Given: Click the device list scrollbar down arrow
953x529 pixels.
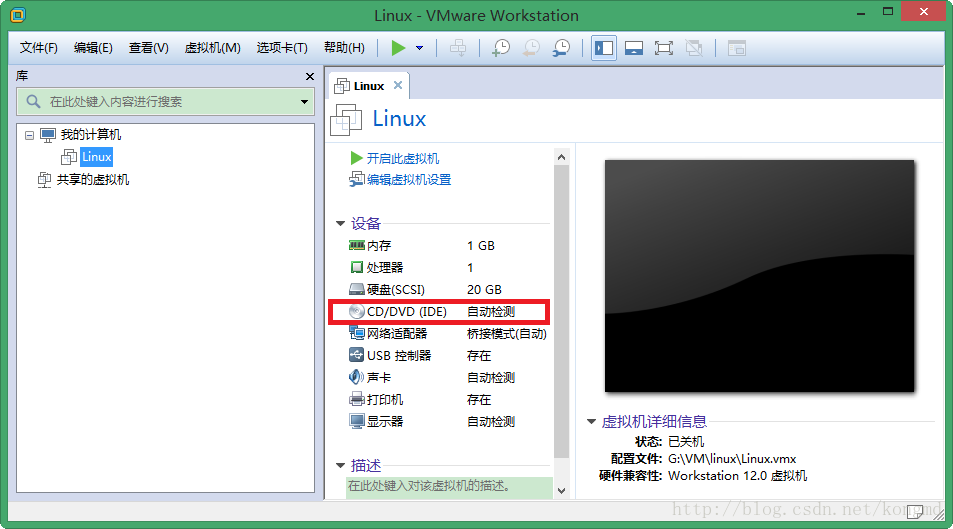Looking at the screenshot, I should coord(562,491).
